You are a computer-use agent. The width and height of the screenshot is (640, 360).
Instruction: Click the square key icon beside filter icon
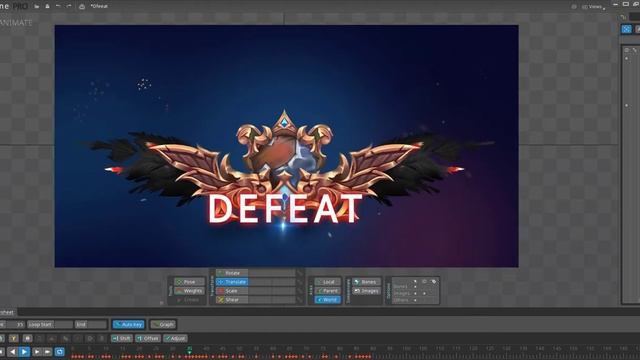27,338
